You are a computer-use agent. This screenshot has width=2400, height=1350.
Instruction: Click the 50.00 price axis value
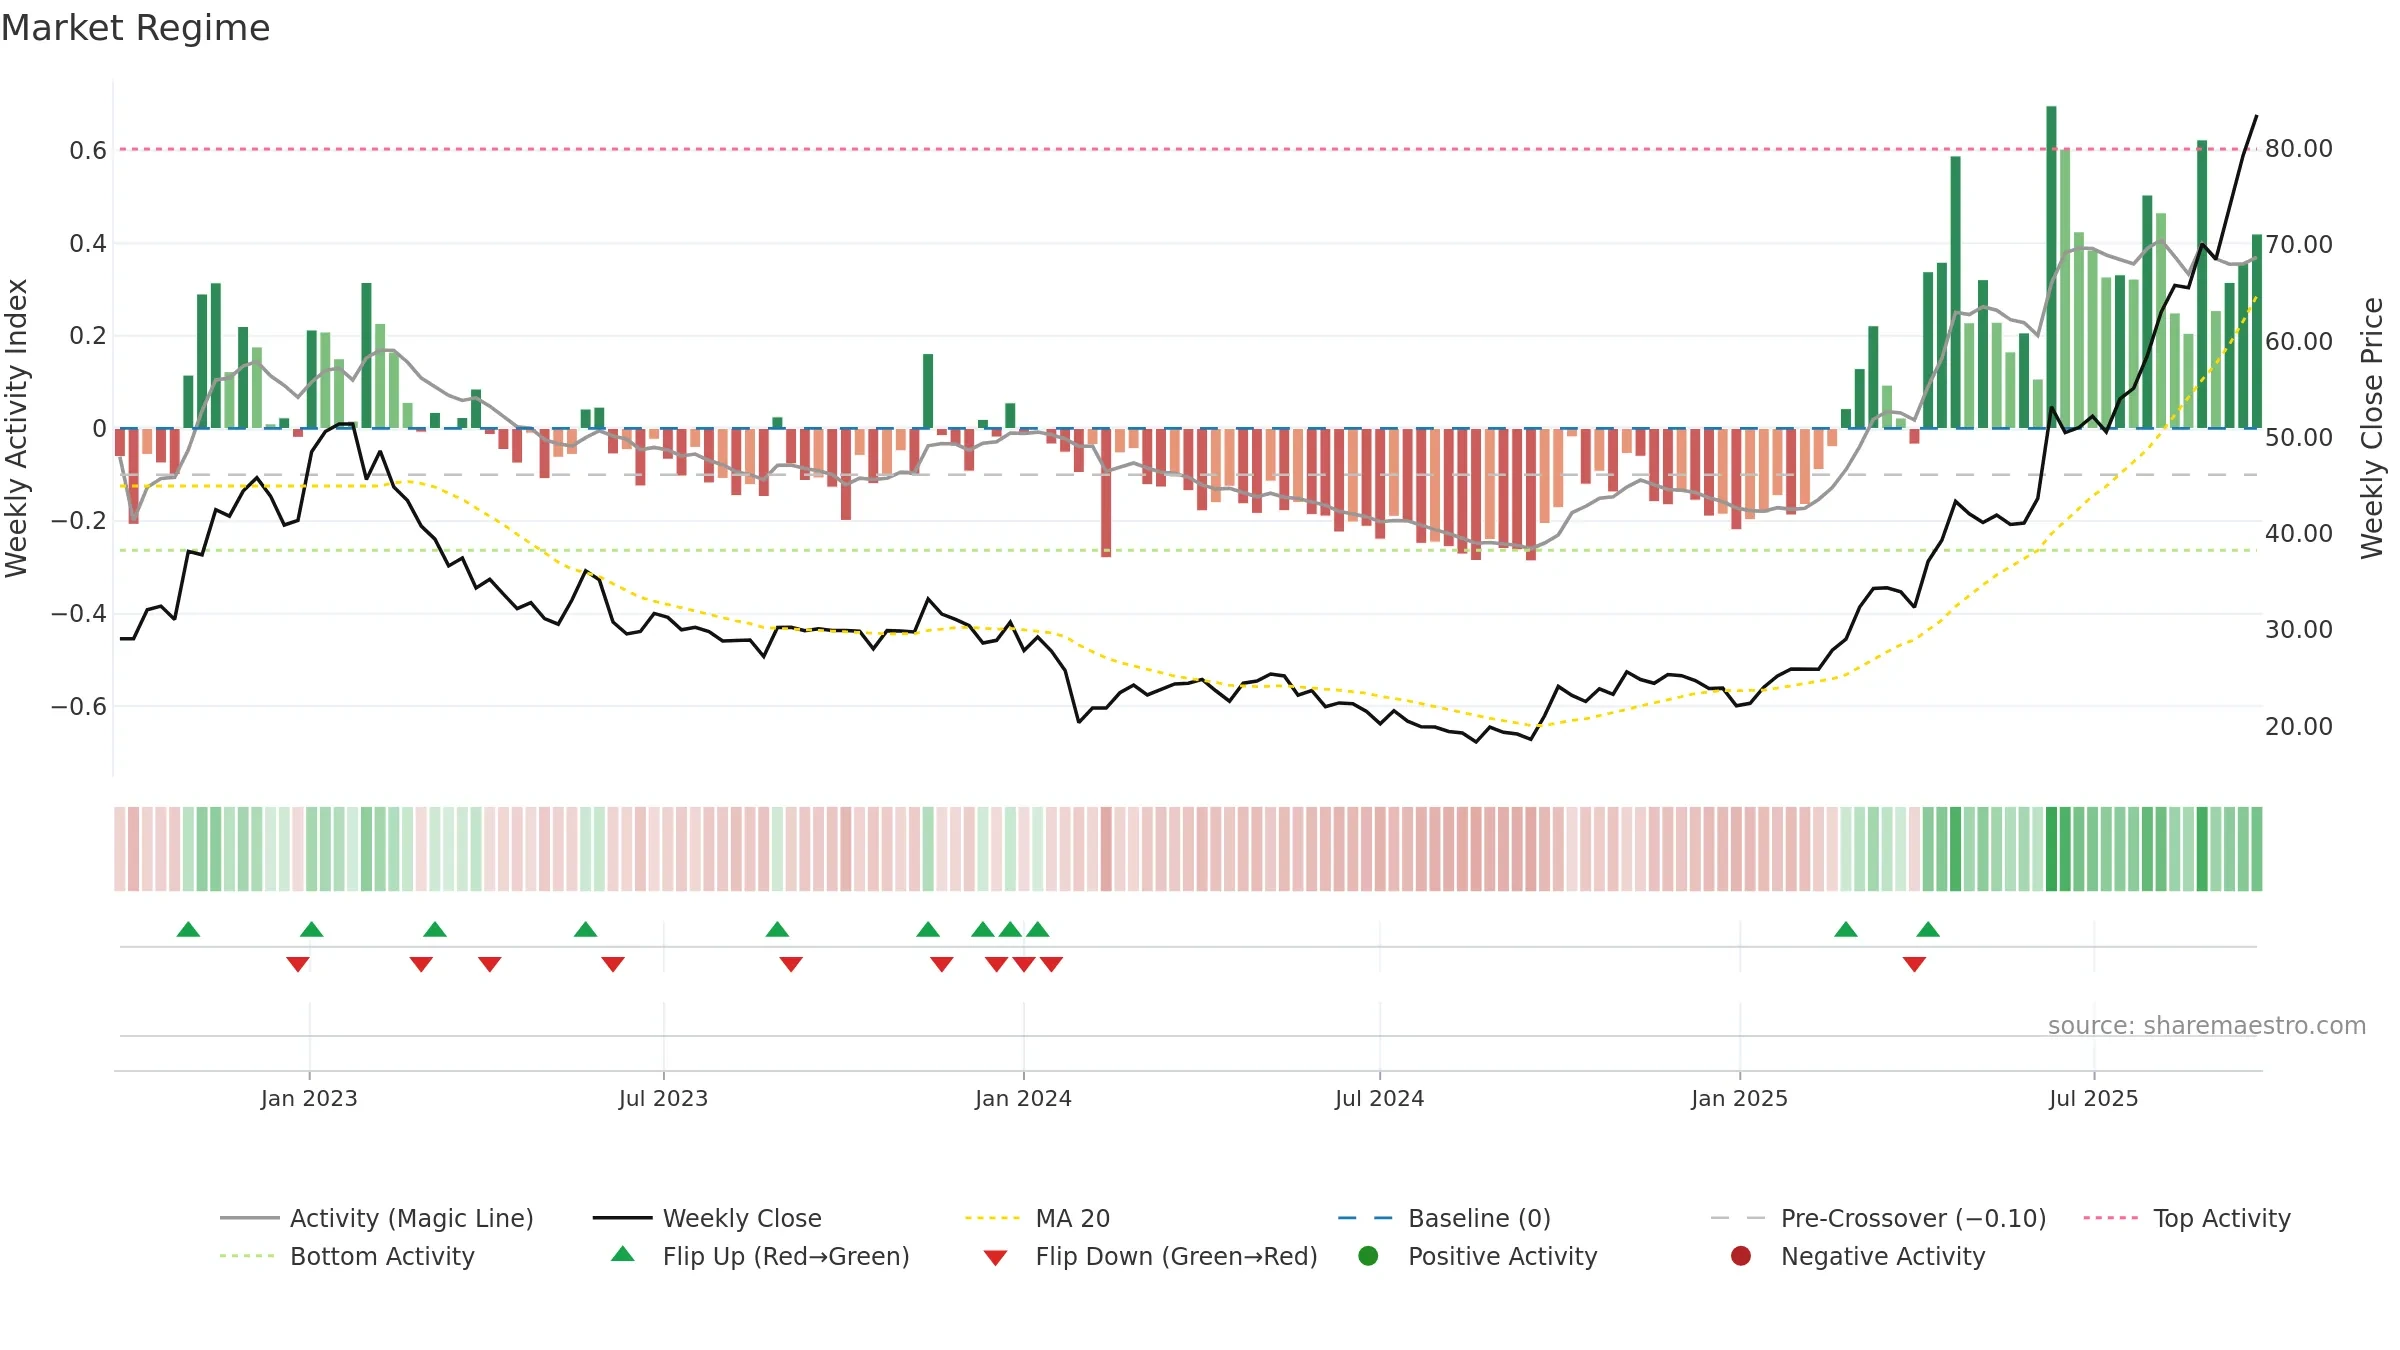(2299, 437)
